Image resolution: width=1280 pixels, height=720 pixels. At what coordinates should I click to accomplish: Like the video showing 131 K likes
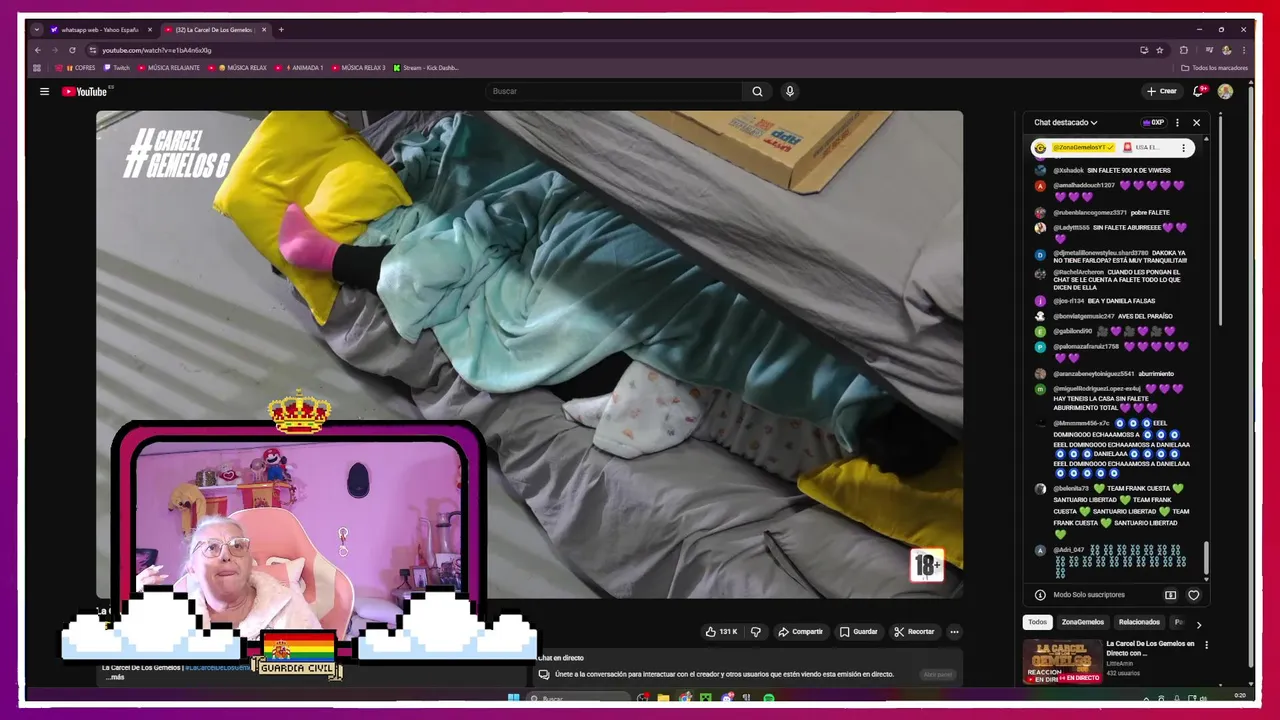721,632
